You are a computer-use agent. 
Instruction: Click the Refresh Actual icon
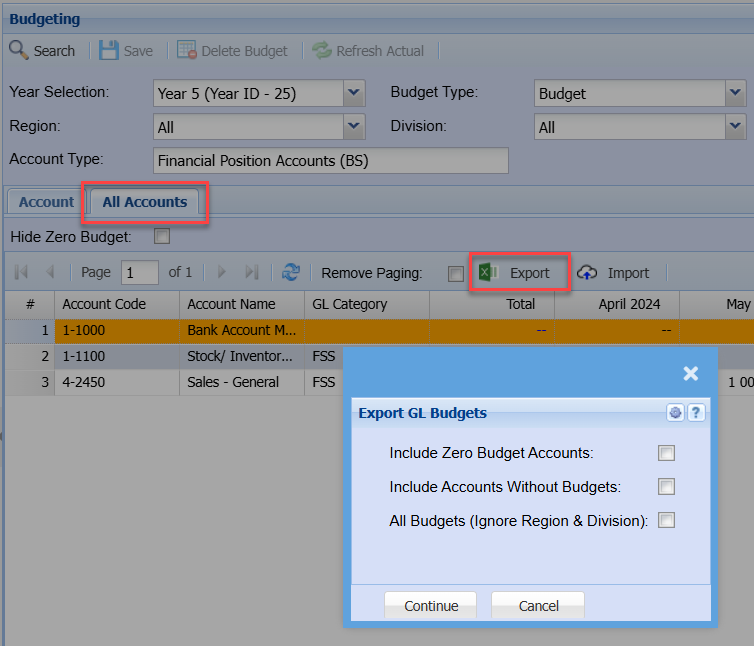(321, 50)
